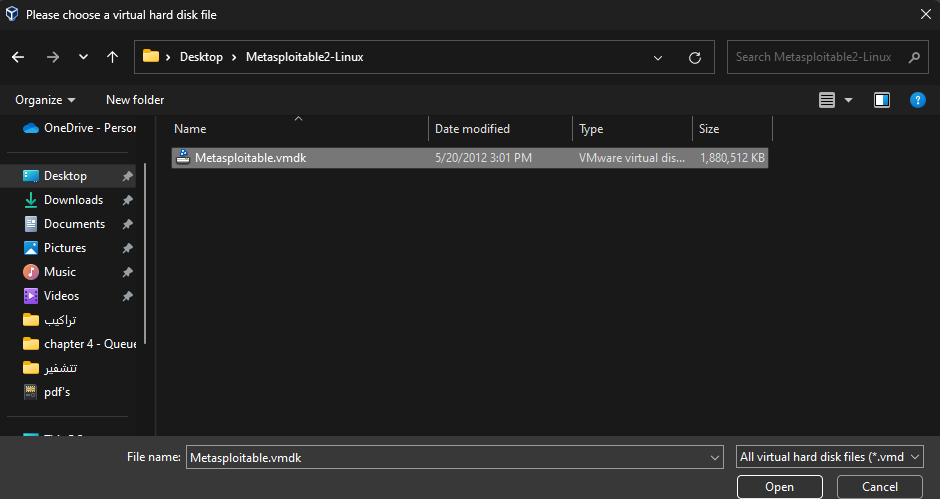Go back with the left arrow

[x=18, y=57]
